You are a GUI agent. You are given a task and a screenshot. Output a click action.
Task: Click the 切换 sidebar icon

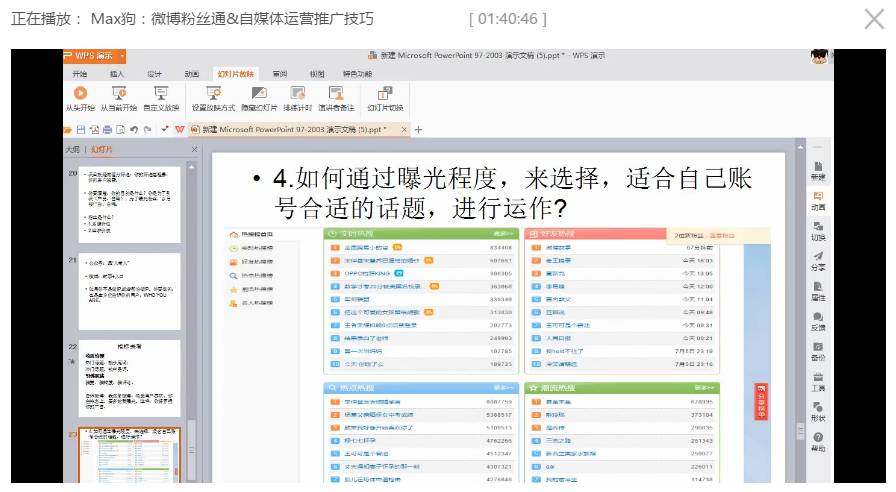pyautogui.click(x=818, y=231)
